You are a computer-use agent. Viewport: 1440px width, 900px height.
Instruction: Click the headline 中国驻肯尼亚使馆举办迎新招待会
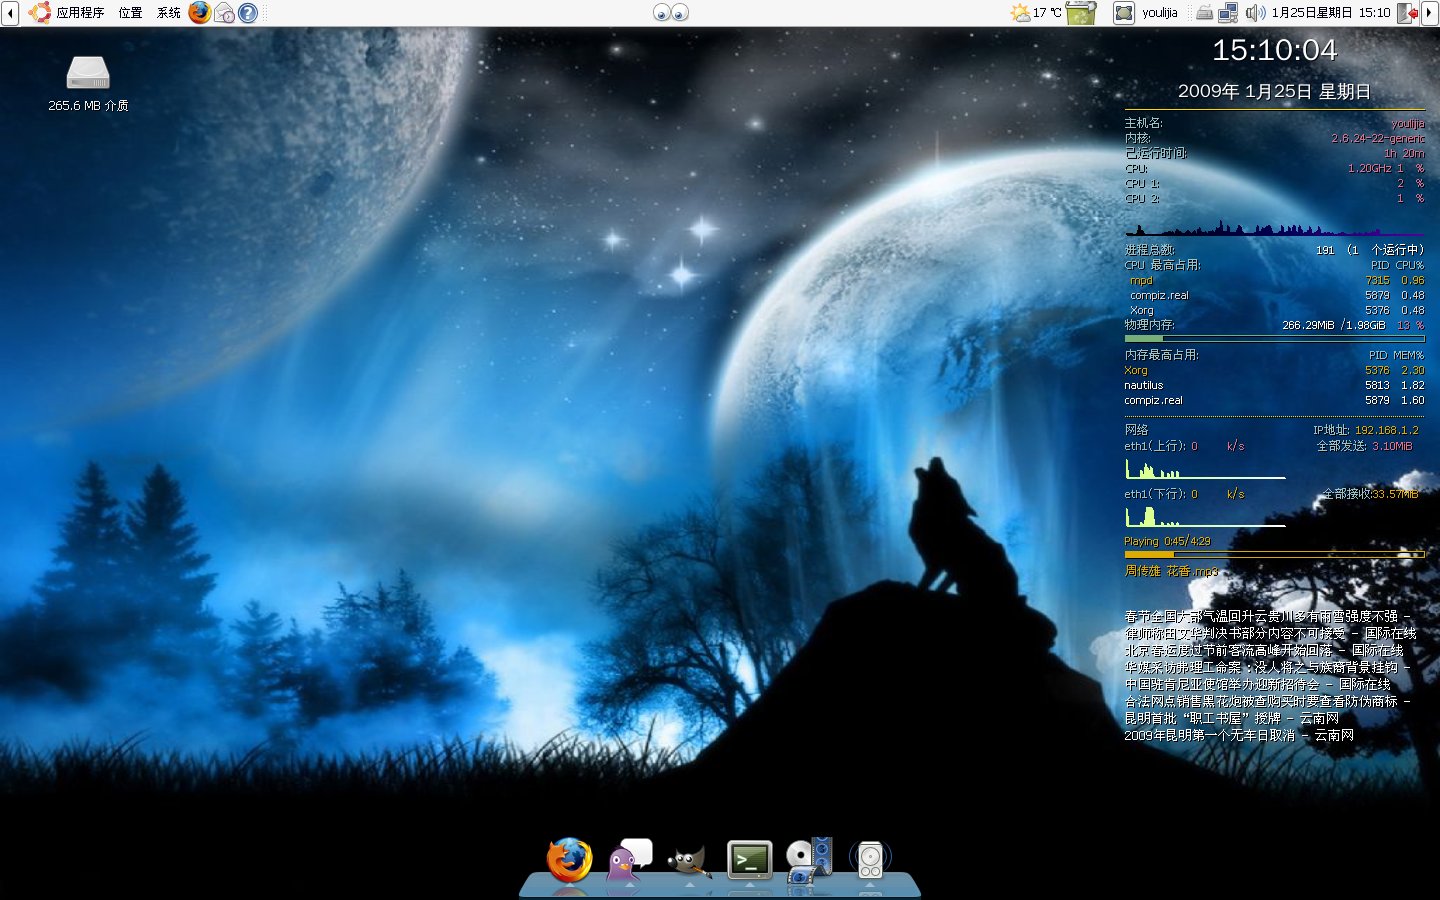(1222, 684)
